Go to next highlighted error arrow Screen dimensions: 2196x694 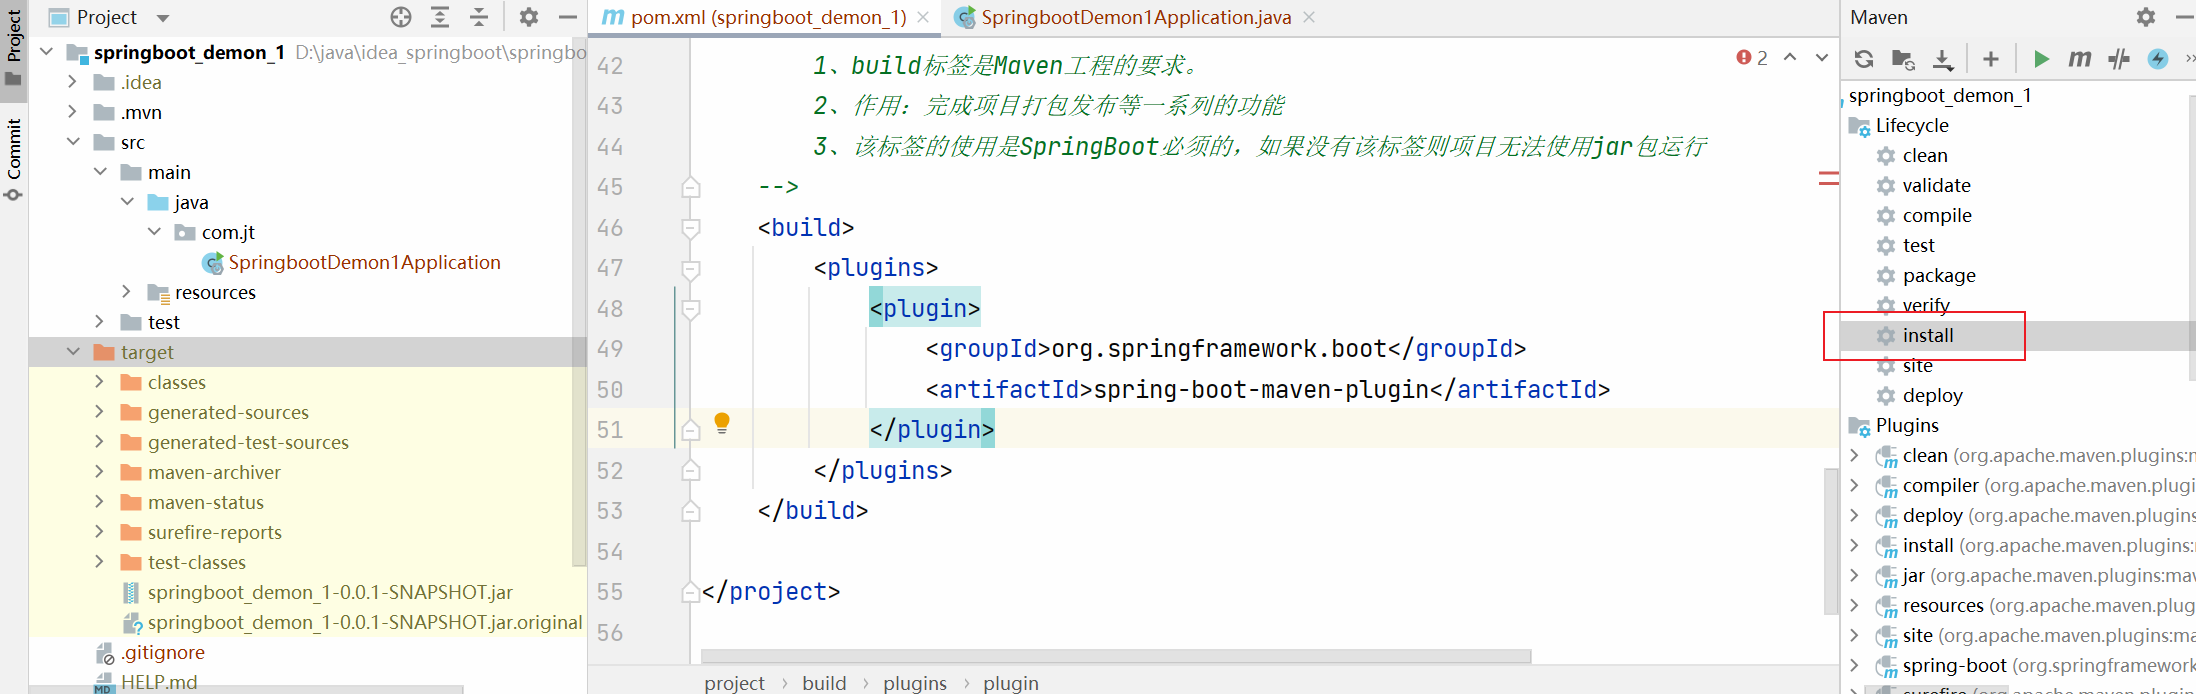point(1822,58)
